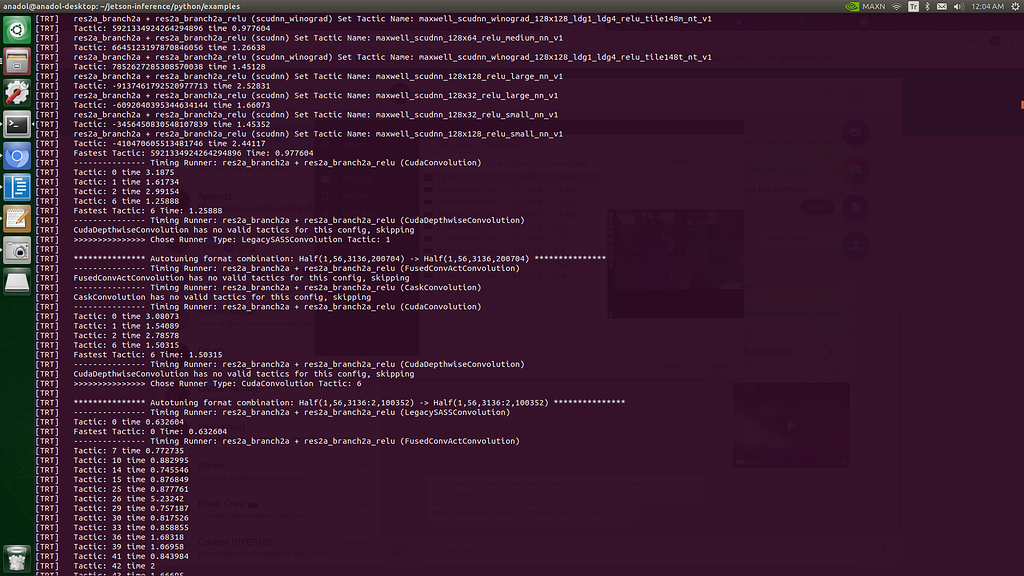The width and height of the screenshot is (1024, 576).
Task: Toggle Bluetooth via the indicator icon
Action: point(927,7)
